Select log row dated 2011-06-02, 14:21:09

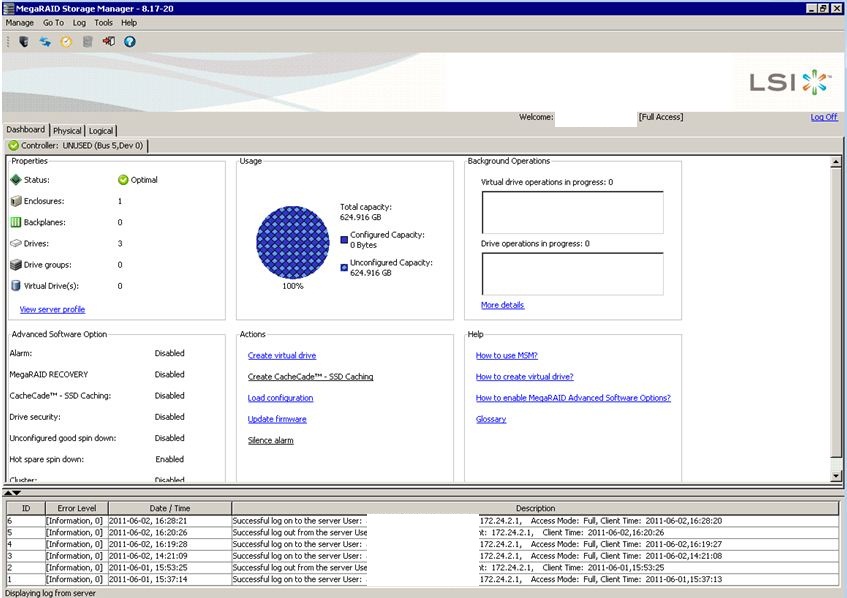(422, 556)
